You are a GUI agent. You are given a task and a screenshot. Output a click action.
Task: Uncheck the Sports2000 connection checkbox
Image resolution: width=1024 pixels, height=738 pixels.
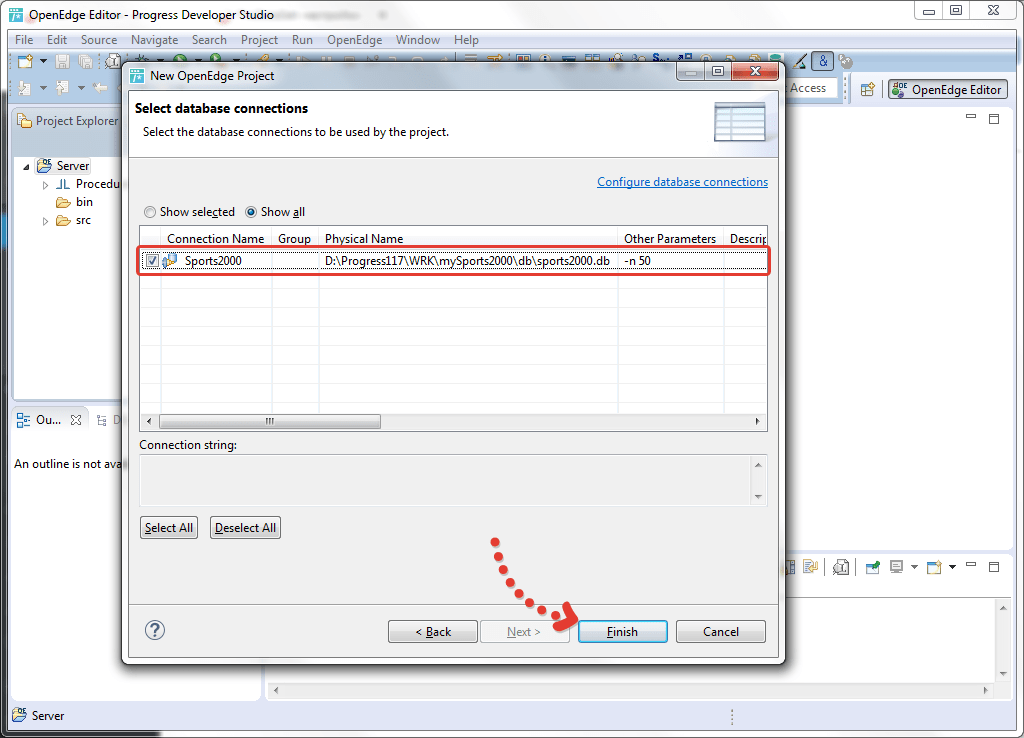coord(152,261)
